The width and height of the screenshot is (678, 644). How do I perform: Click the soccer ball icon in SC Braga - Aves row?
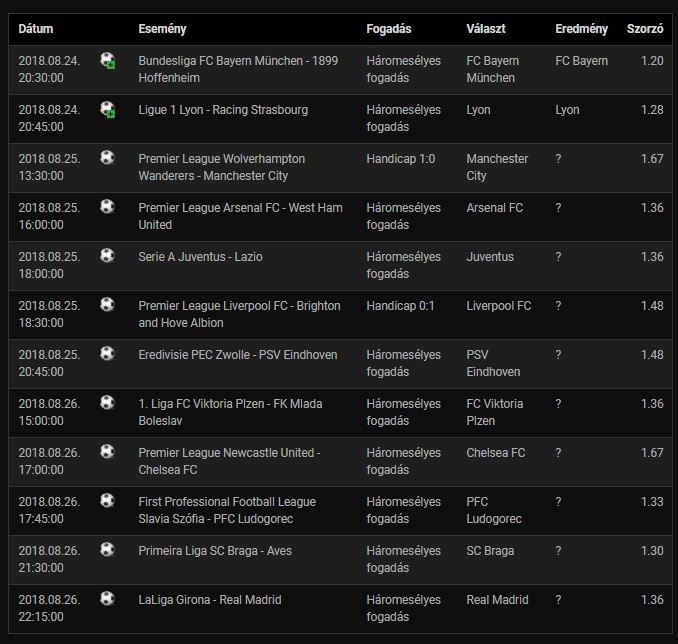pos(107,549)
